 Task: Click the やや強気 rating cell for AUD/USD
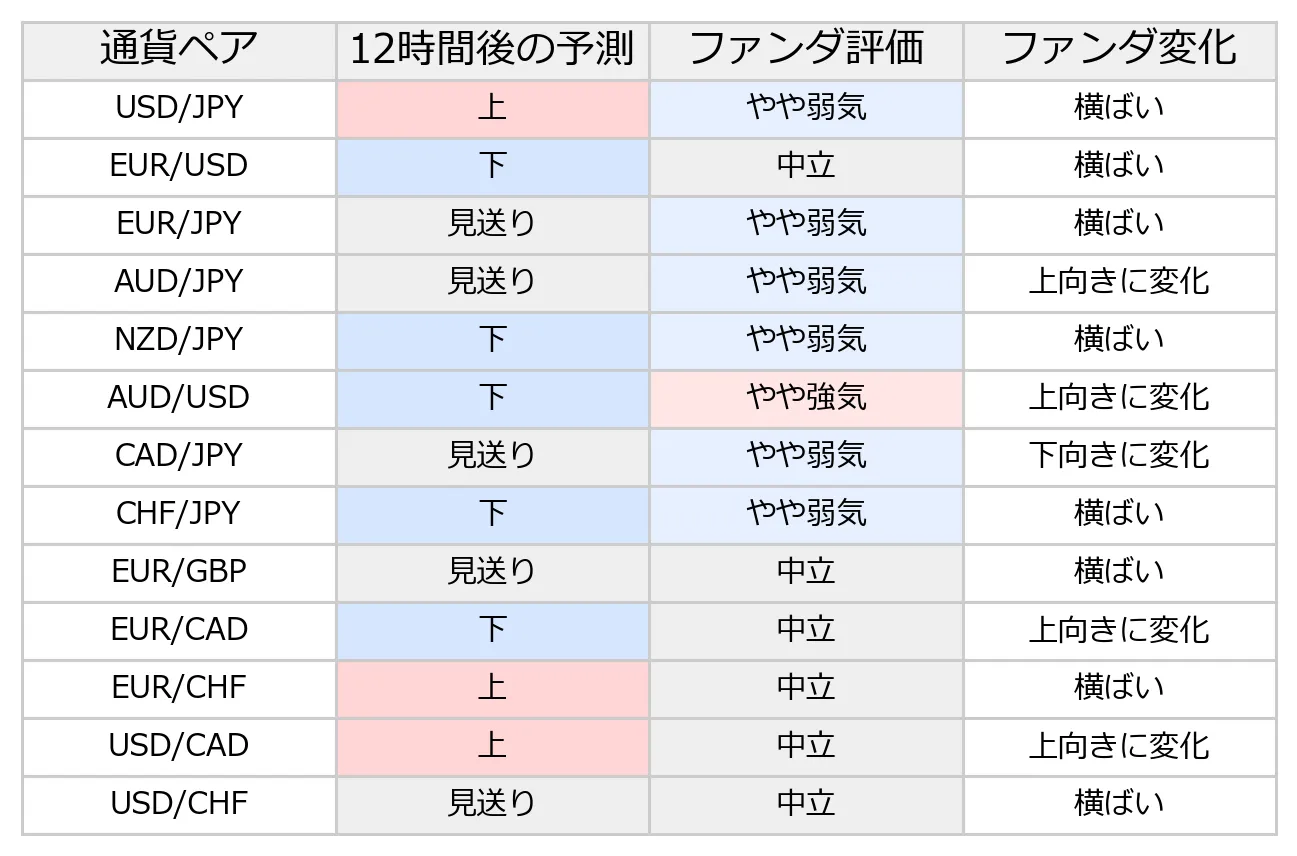(x=806, y=398)
